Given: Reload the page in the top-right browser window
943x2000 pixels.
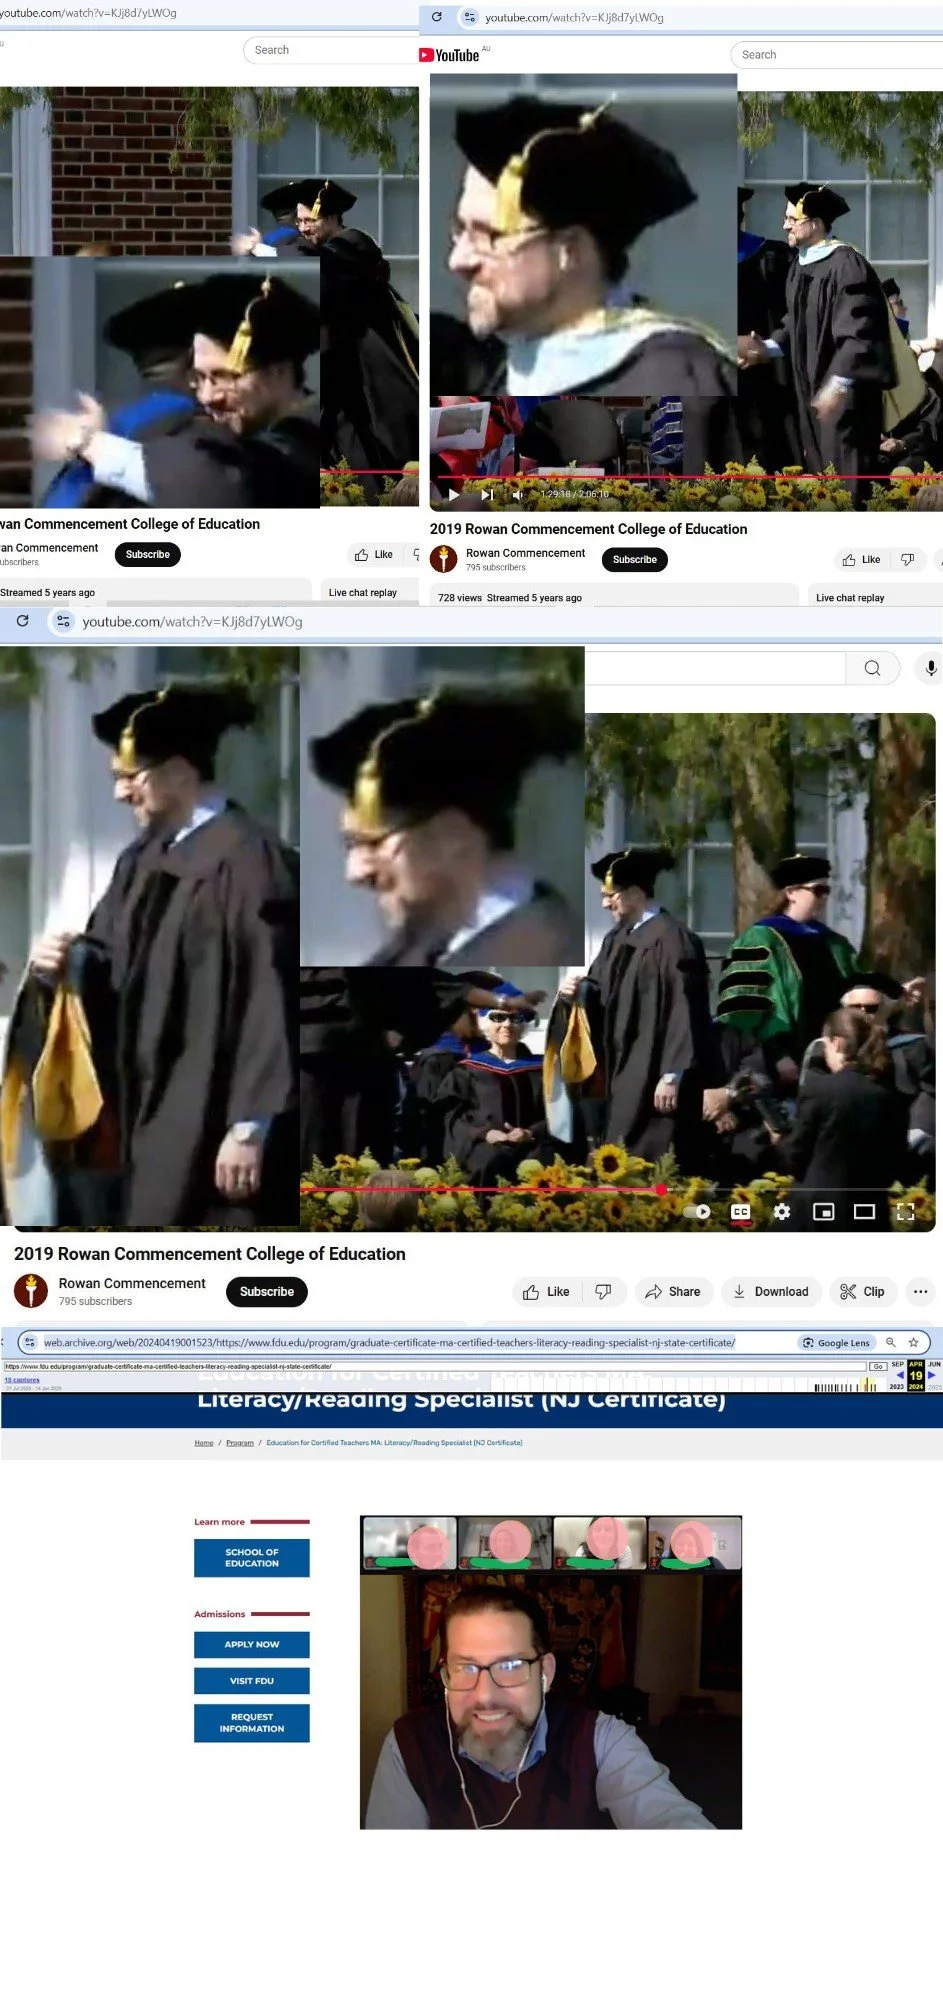Looking at the screenshot, I should point(436,17).
